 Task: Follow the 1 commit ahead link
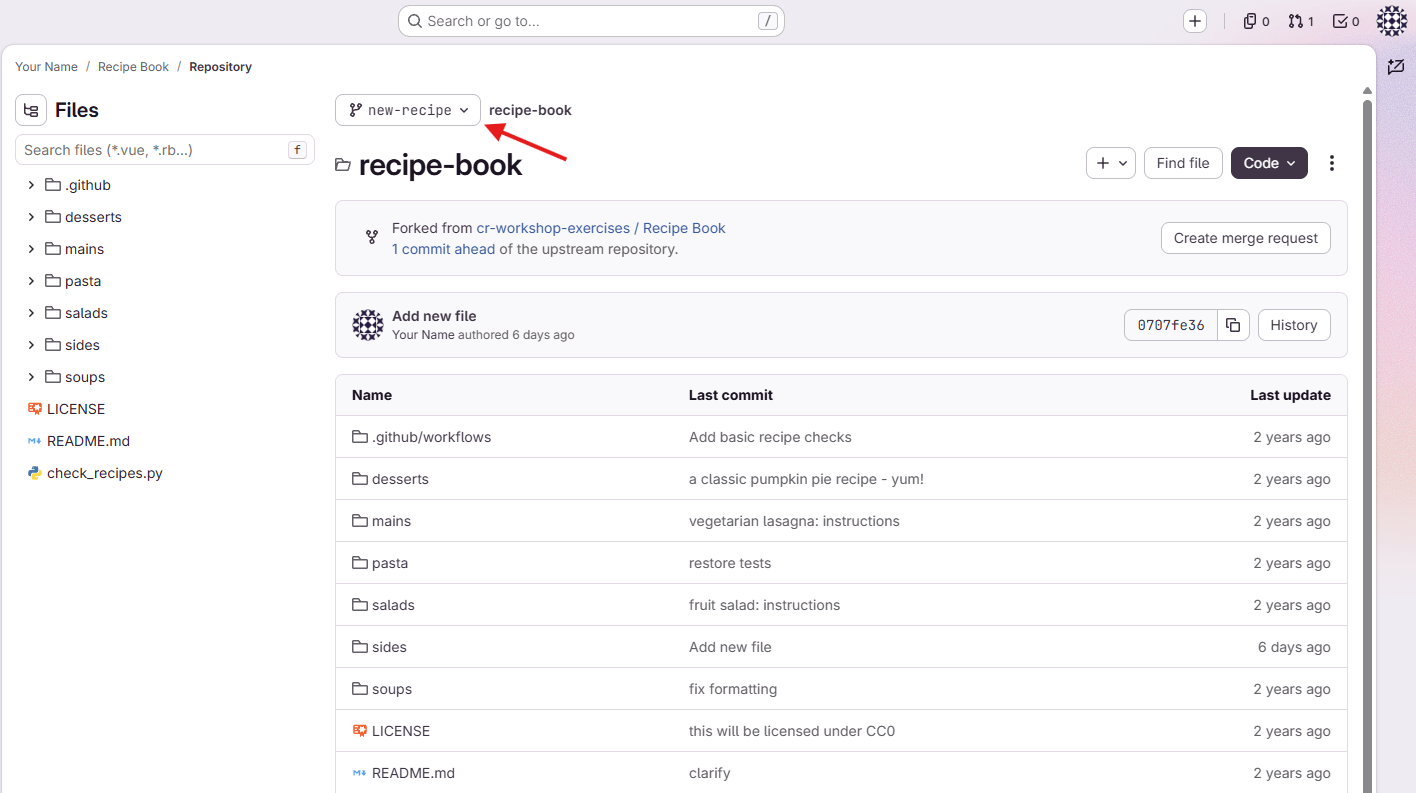pos(443,249)
